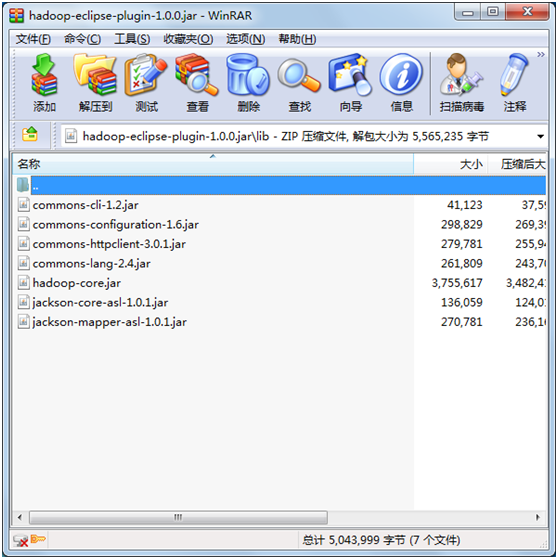Sort by Size (大小) column header
Image resolution: width=558 pixels, height=559 pixels.
(x=451, y=164)
